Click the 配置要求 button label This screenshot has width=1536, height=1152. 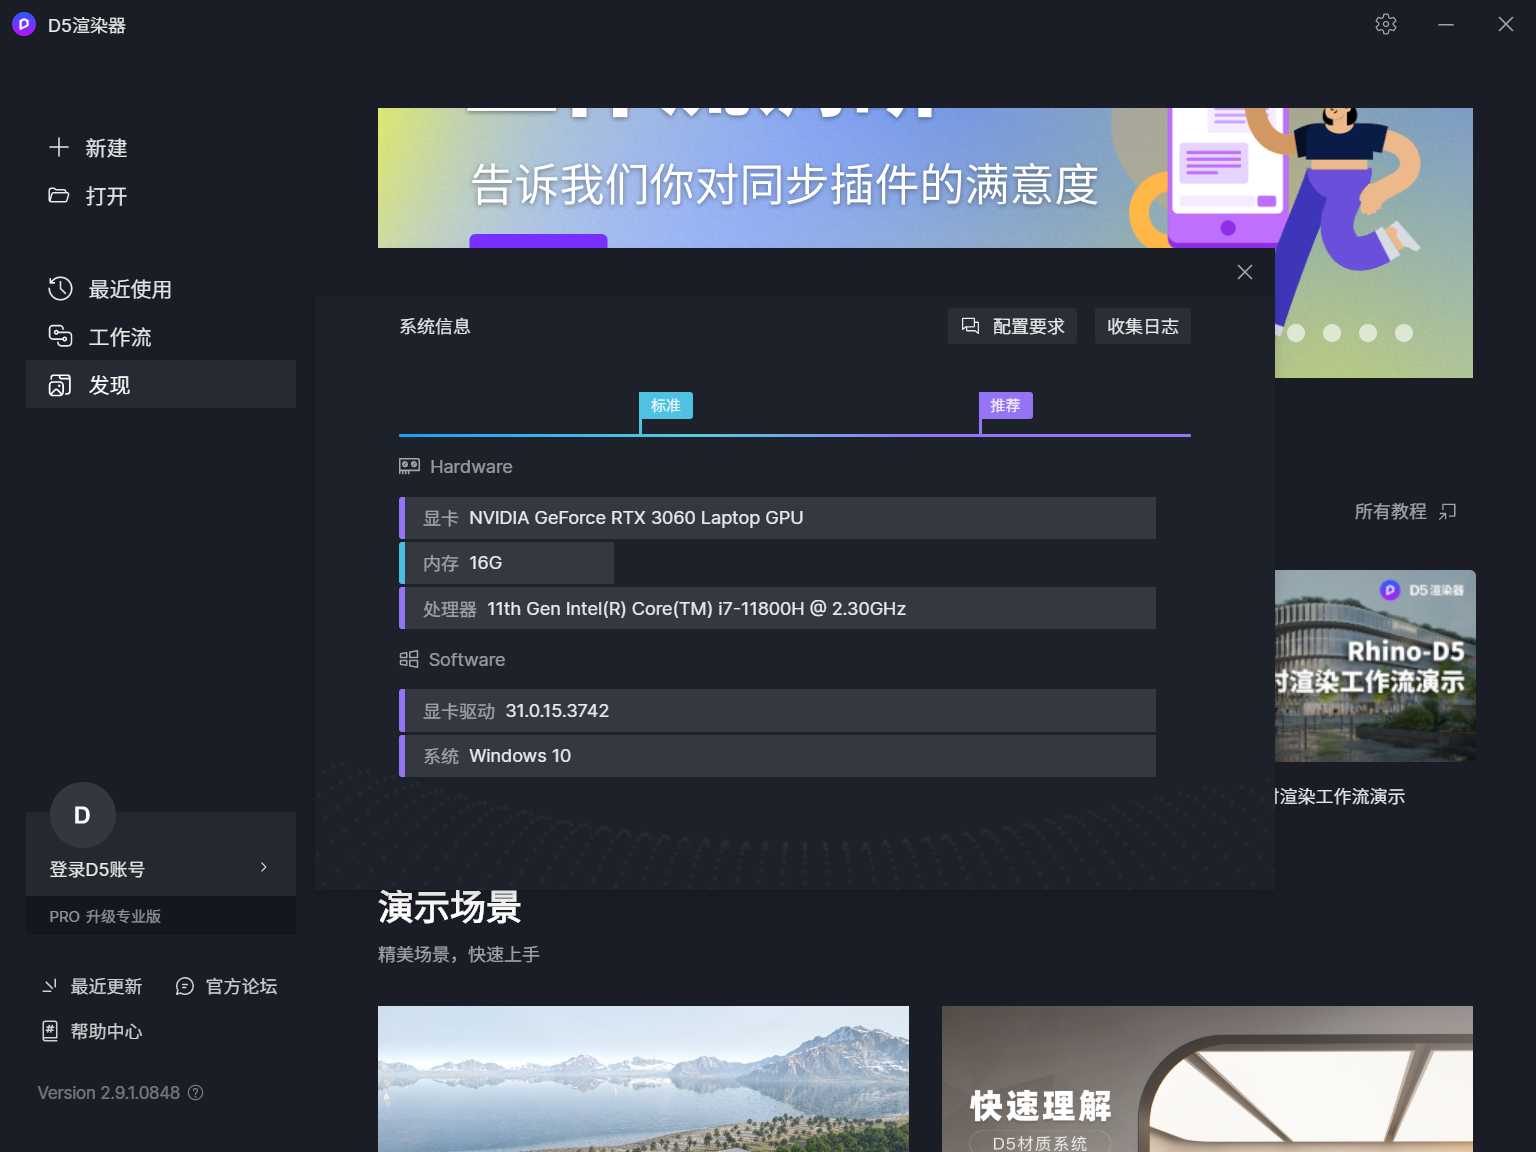coord(1028,326)
